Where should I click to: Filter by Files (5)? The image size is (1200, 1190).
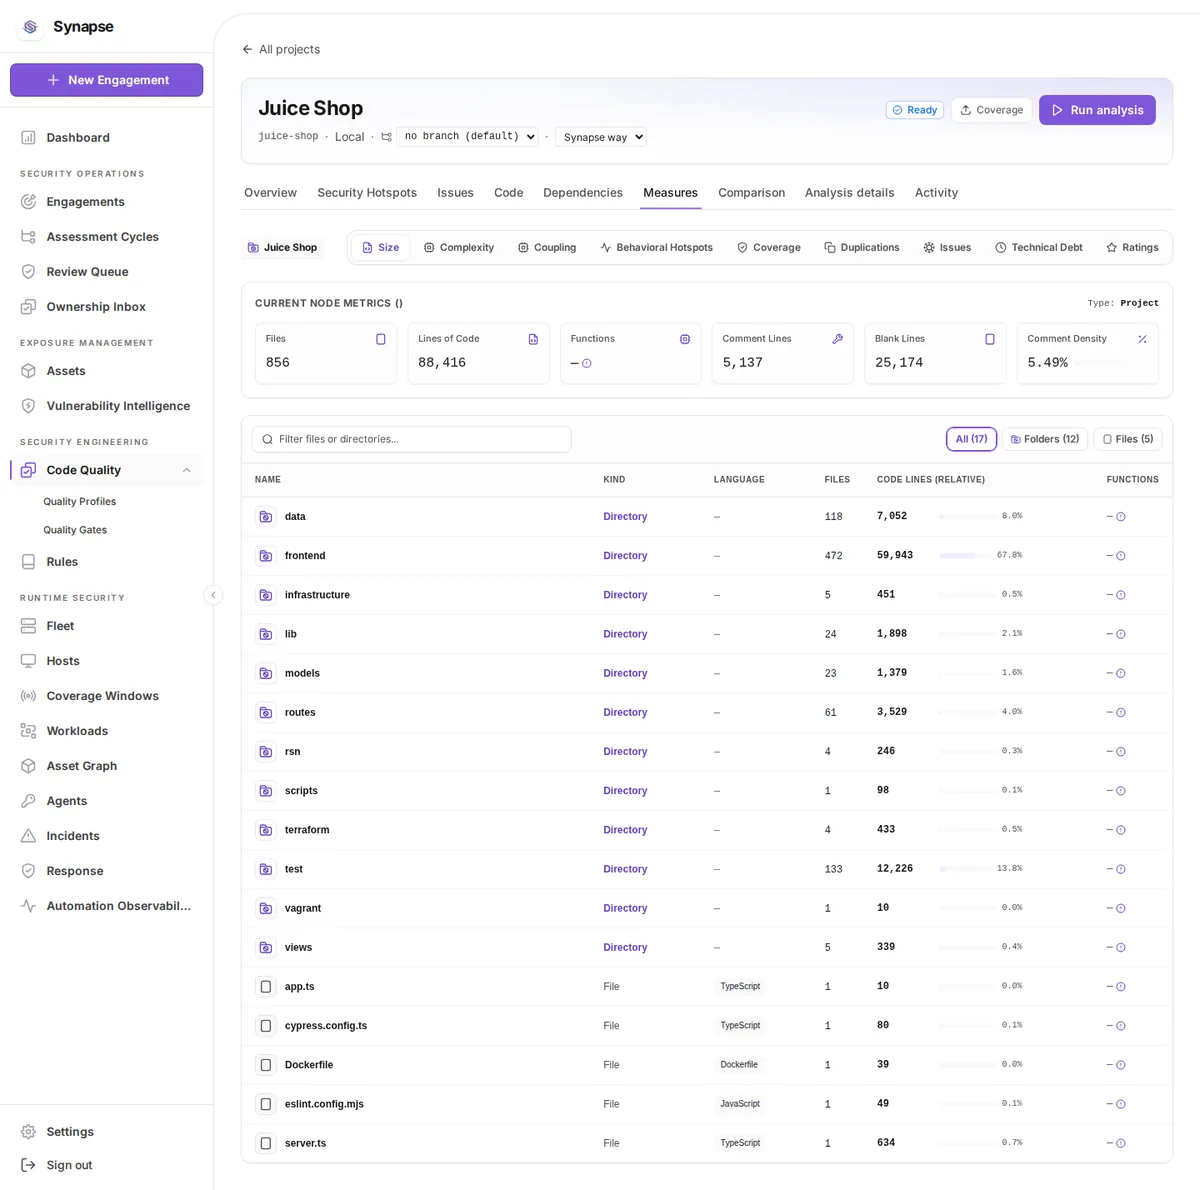tap(1128, 439)
